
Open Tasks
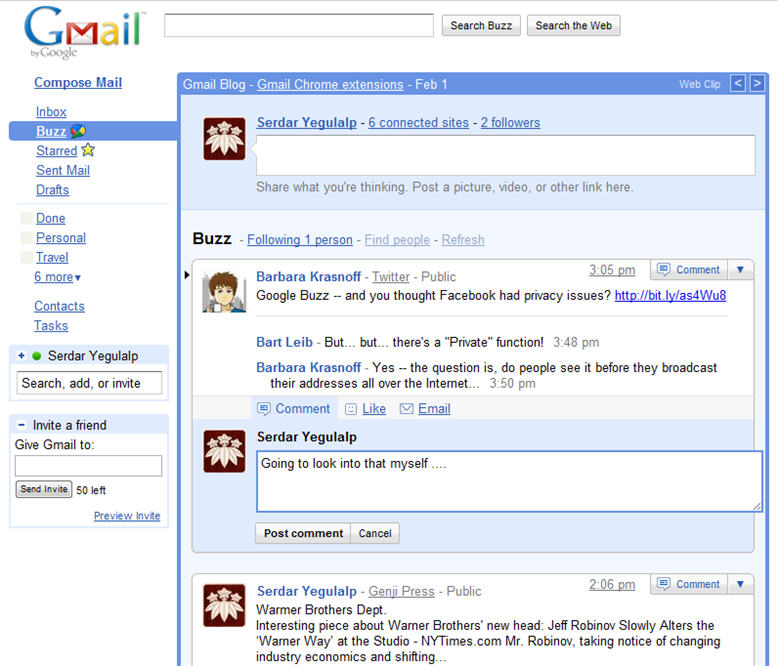[x=51, y=326]
